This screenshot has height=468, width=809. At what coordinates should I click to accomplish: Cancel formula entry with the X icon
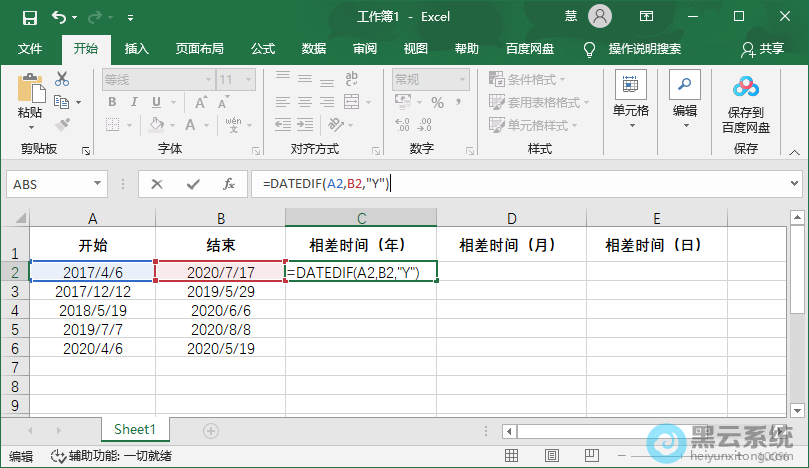[157, 184]
